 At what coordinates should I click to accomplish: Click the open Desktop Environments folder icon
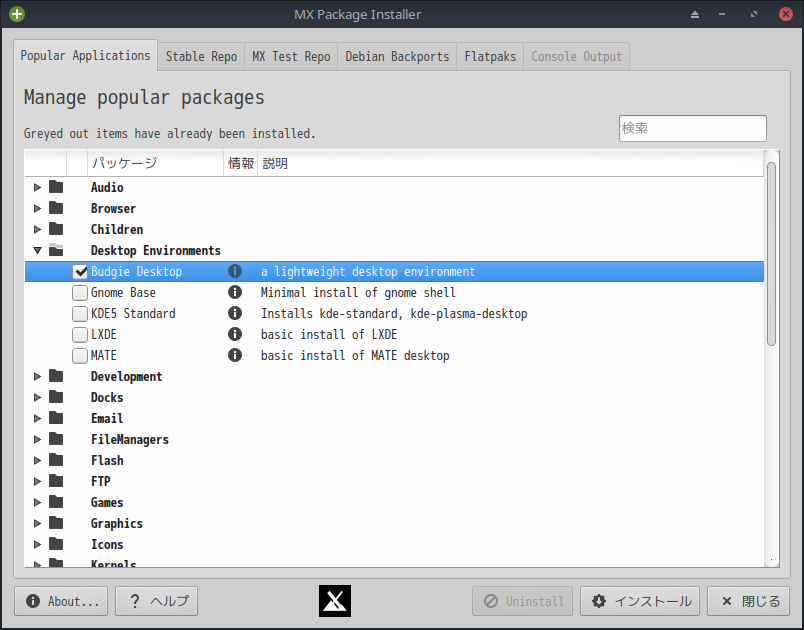point(56,250)
